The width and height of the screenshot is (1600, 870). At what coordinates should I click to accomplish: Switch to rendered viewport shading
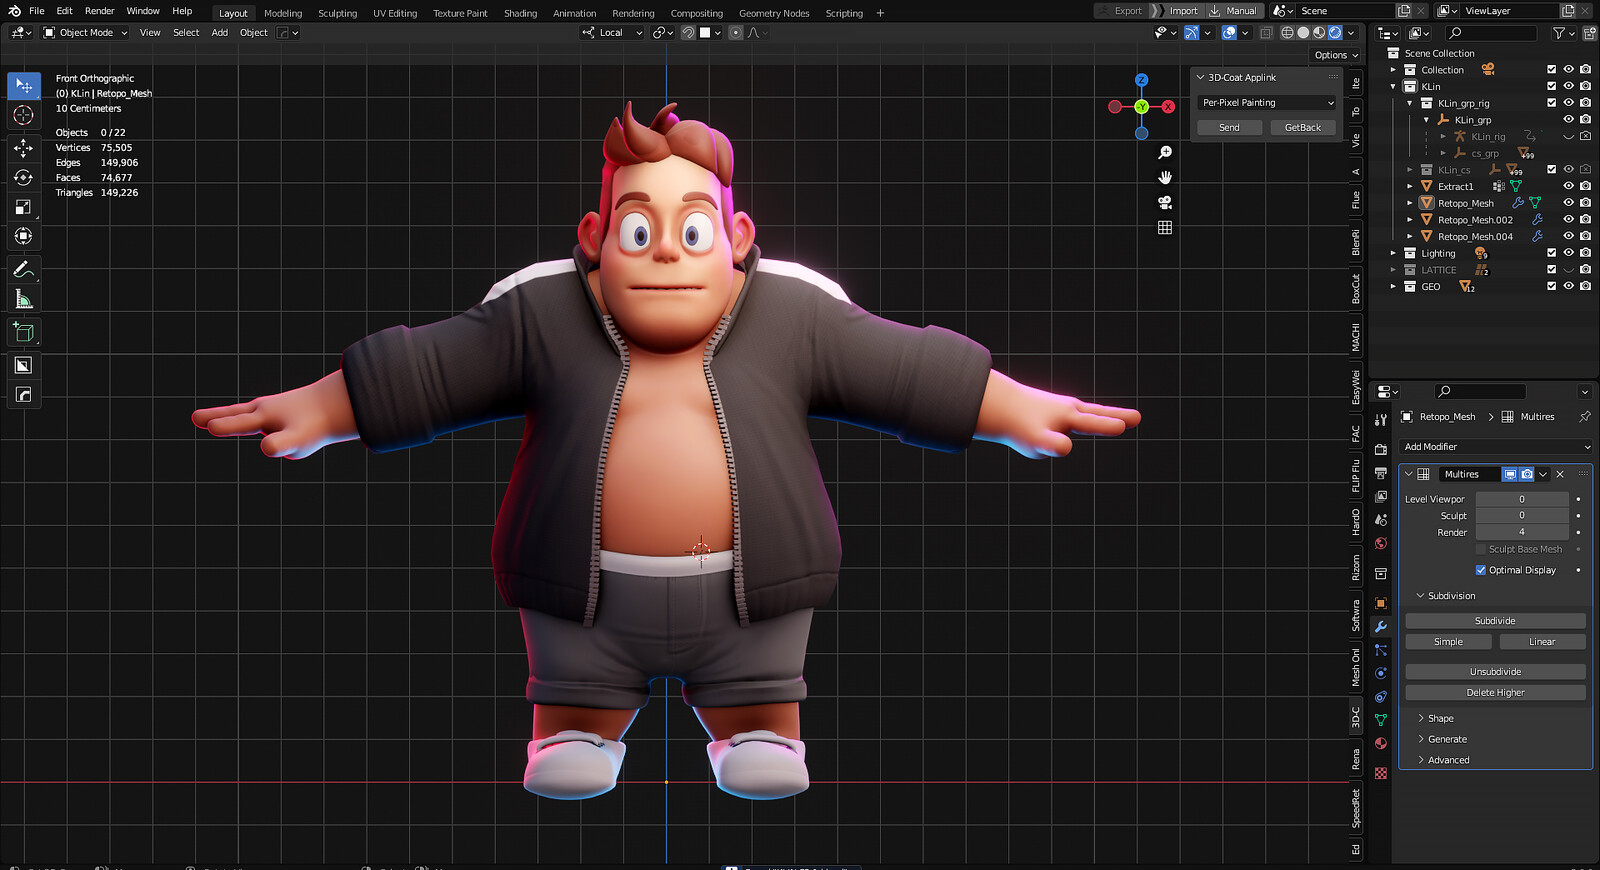point(1335,33)
